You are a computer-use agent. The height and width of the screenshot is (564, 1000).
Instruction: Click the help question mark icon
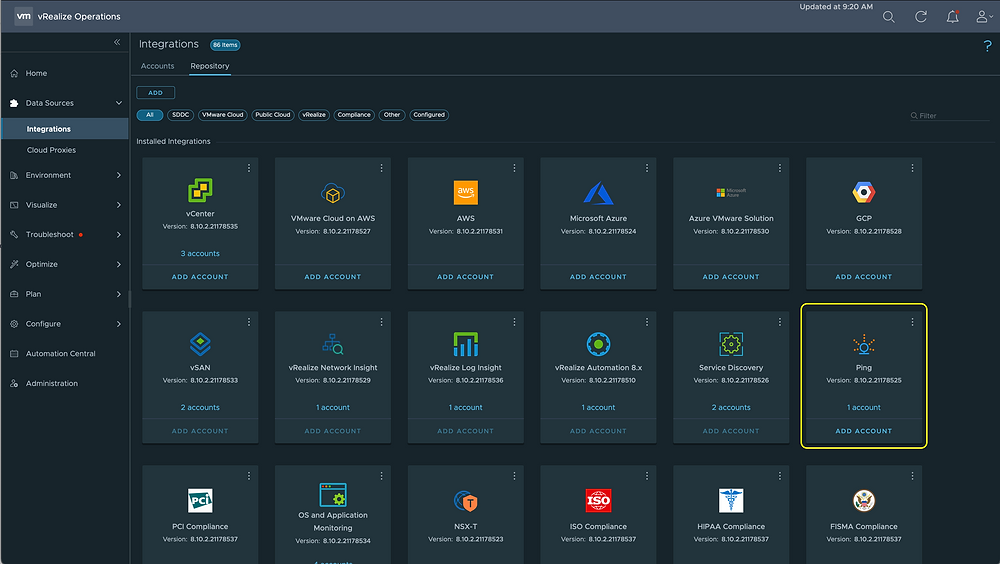click(x=987, y=45)
